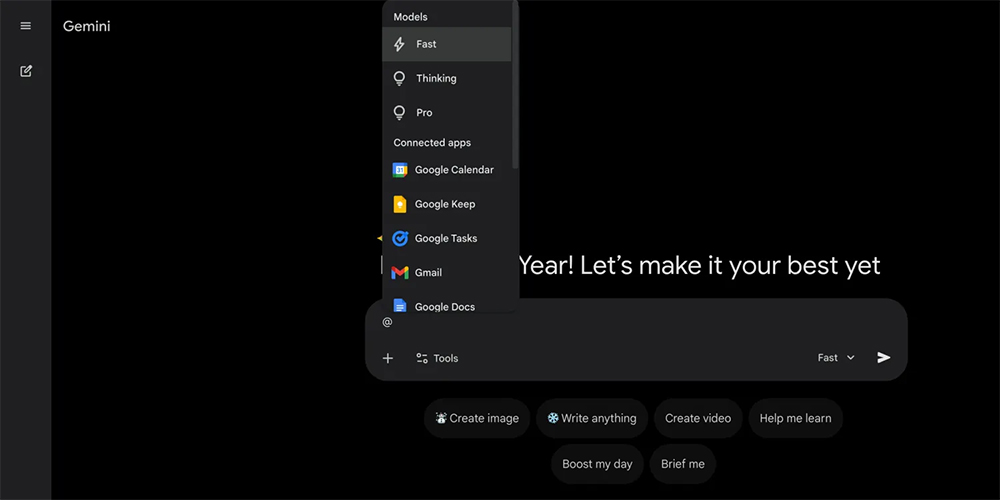Image resolution: width=1000 pixels, height=500 pixels.
Task: Select the Fast model option
Action: pos(446,44)
